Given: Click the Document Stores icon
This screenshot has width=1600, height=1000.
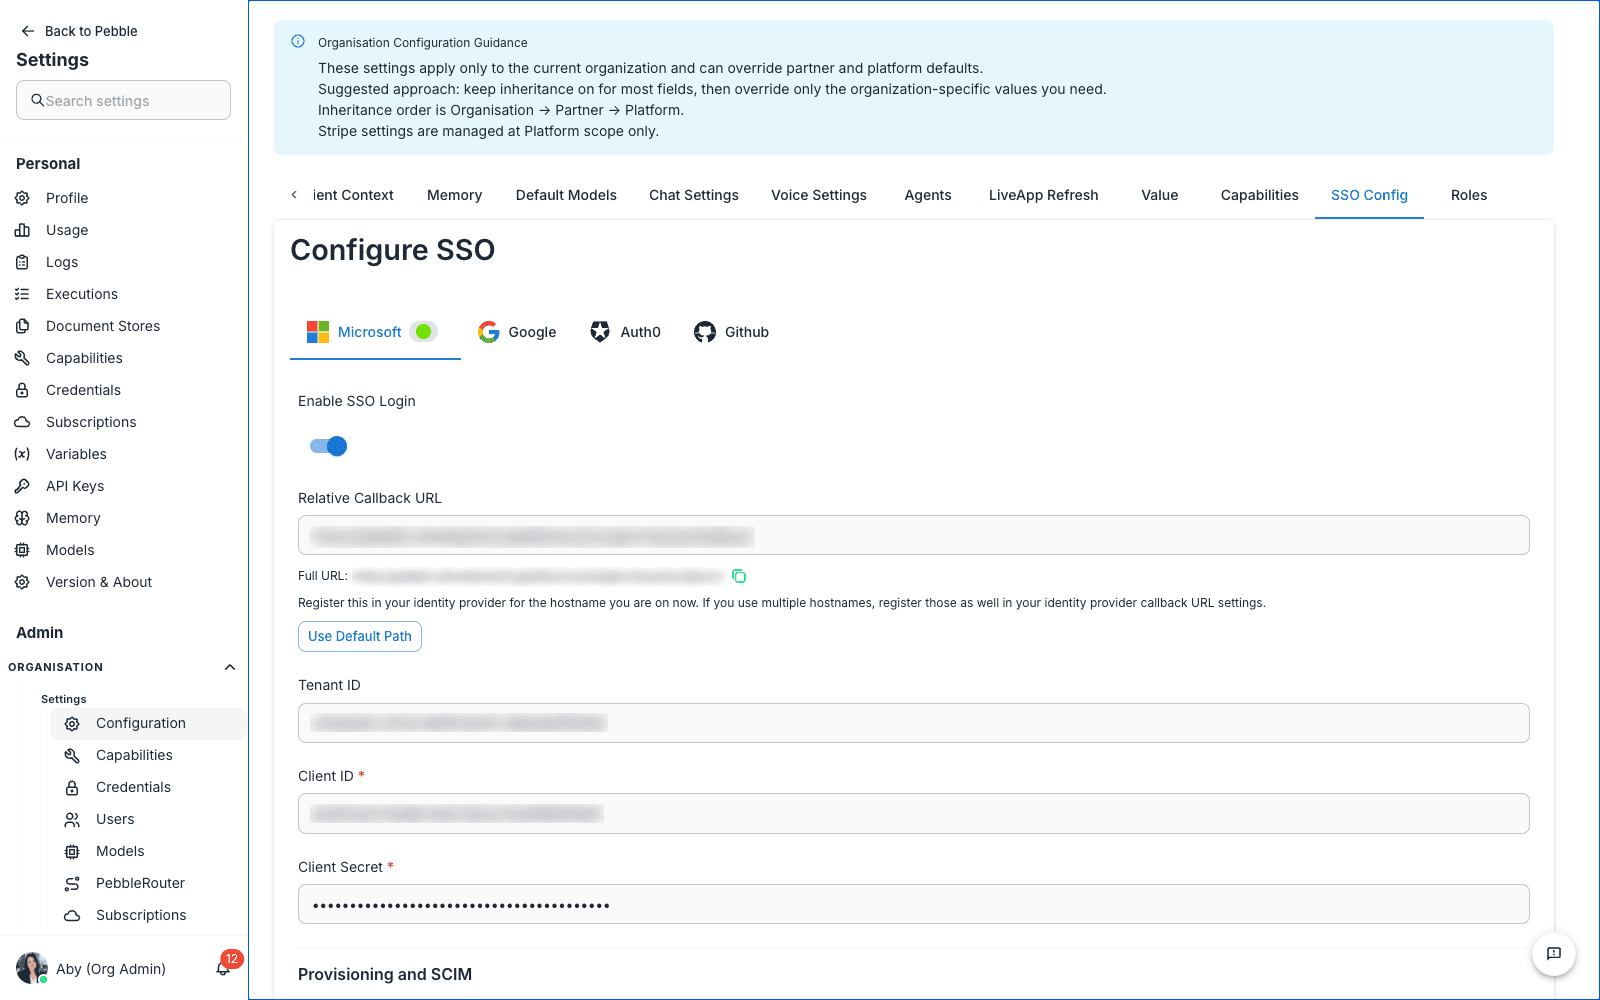Looking at the screenshot, I should click(22, 326).
